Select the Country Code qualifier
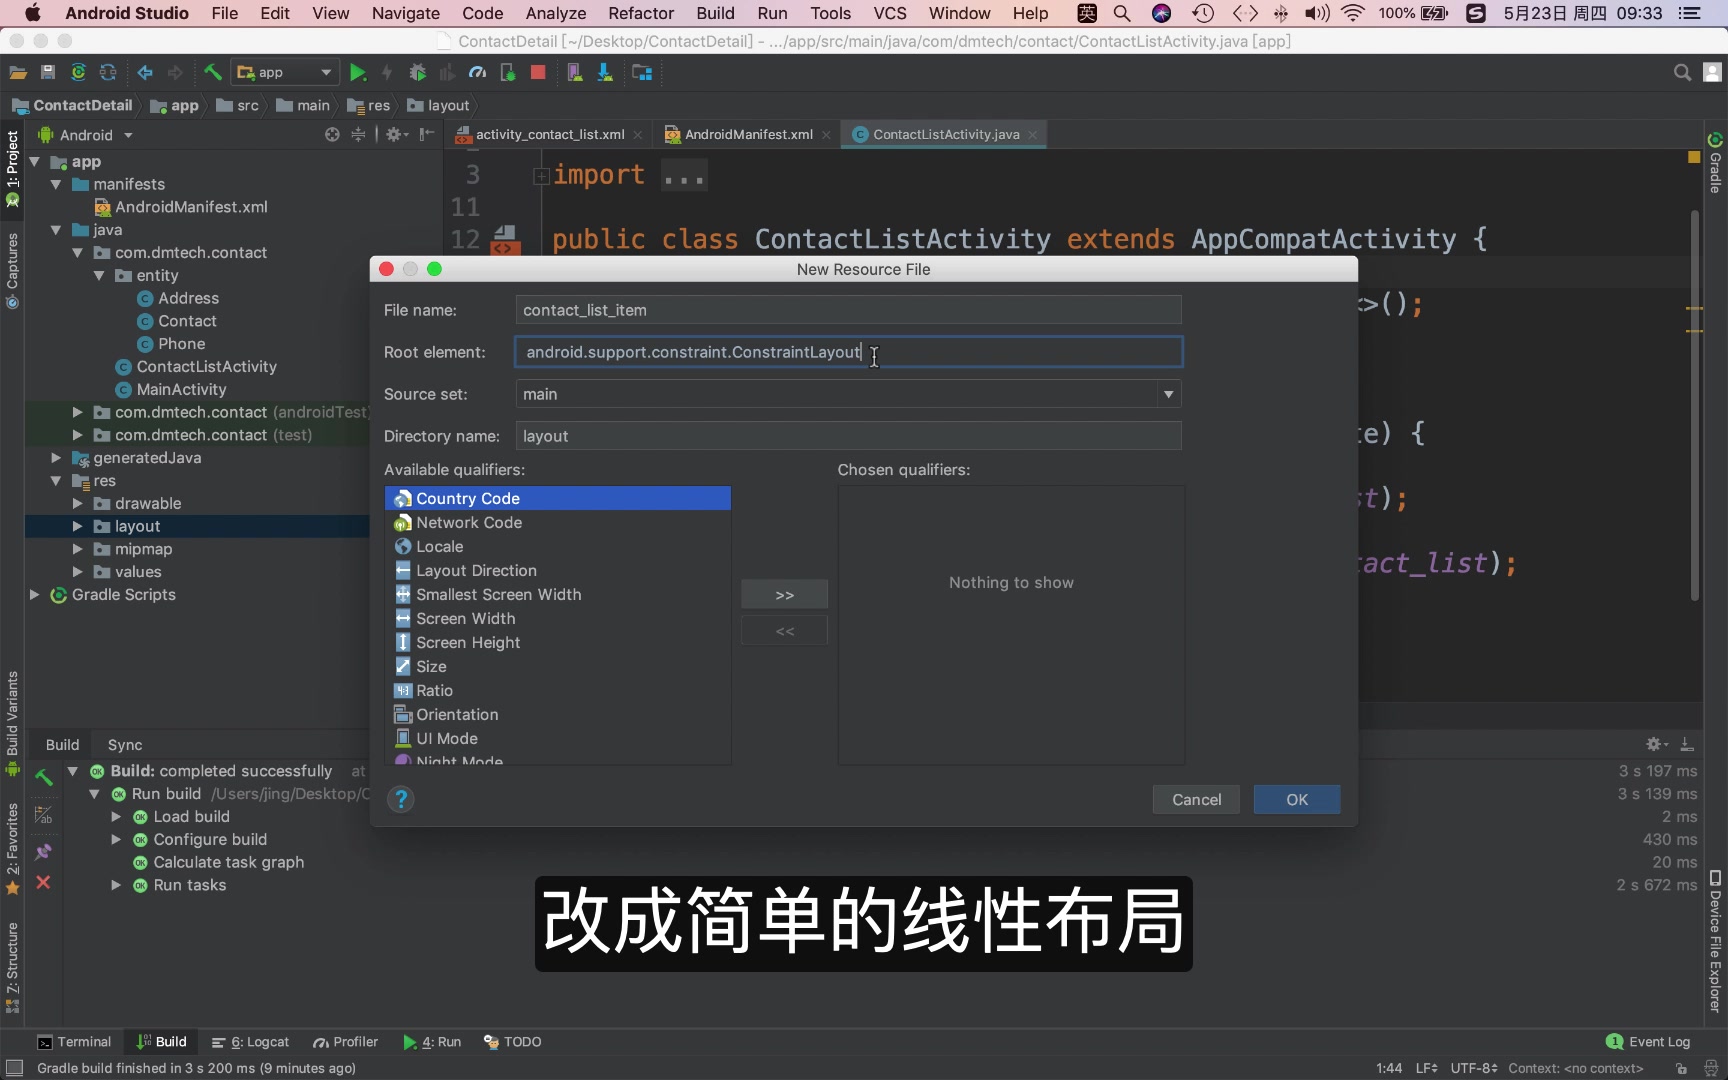Viewport: 1728px width, 1080px height. click(x=558, y=498)
